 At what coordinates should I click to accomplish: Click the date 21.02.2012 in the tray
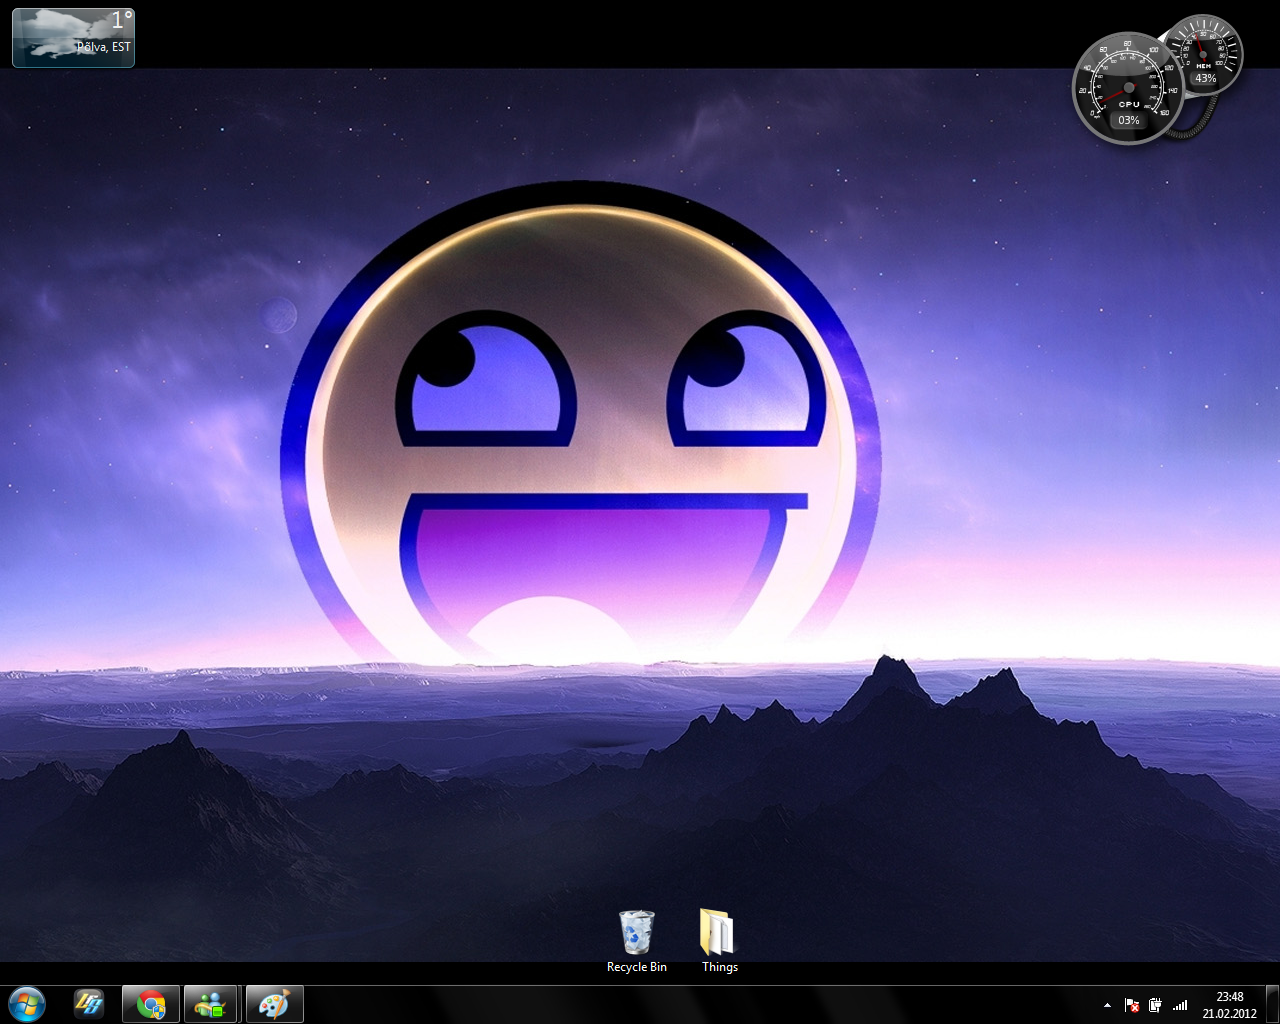pyautogui.click(x=1230, y=1013)
